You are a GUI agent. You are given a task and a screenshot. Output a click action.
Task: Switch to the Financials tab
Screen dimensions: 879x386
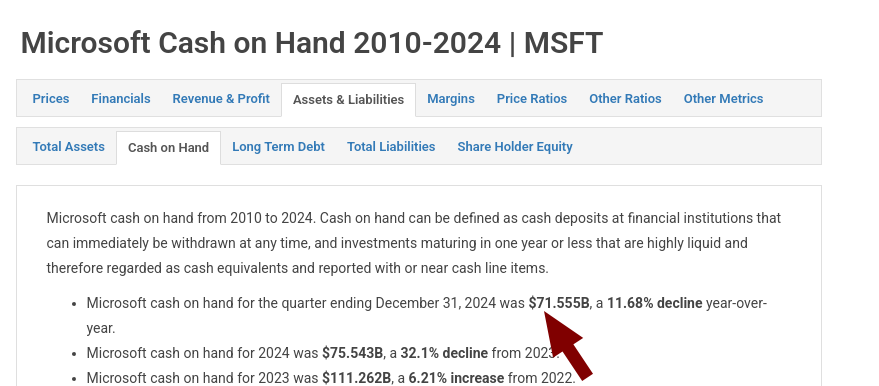pyautogui.click(x=121, y=99)
